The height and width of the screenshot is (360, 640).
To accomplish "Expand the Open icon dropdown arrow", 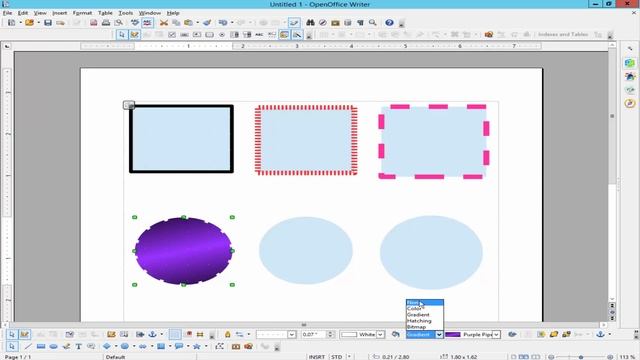I will coord(38,23).
